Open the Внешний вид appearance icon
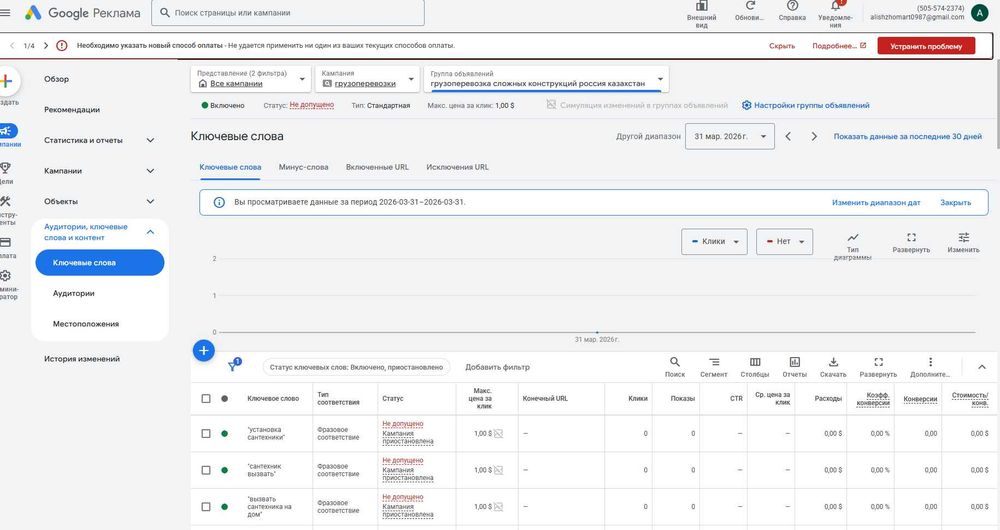The image size is (1000, 530). click(702, 6)
